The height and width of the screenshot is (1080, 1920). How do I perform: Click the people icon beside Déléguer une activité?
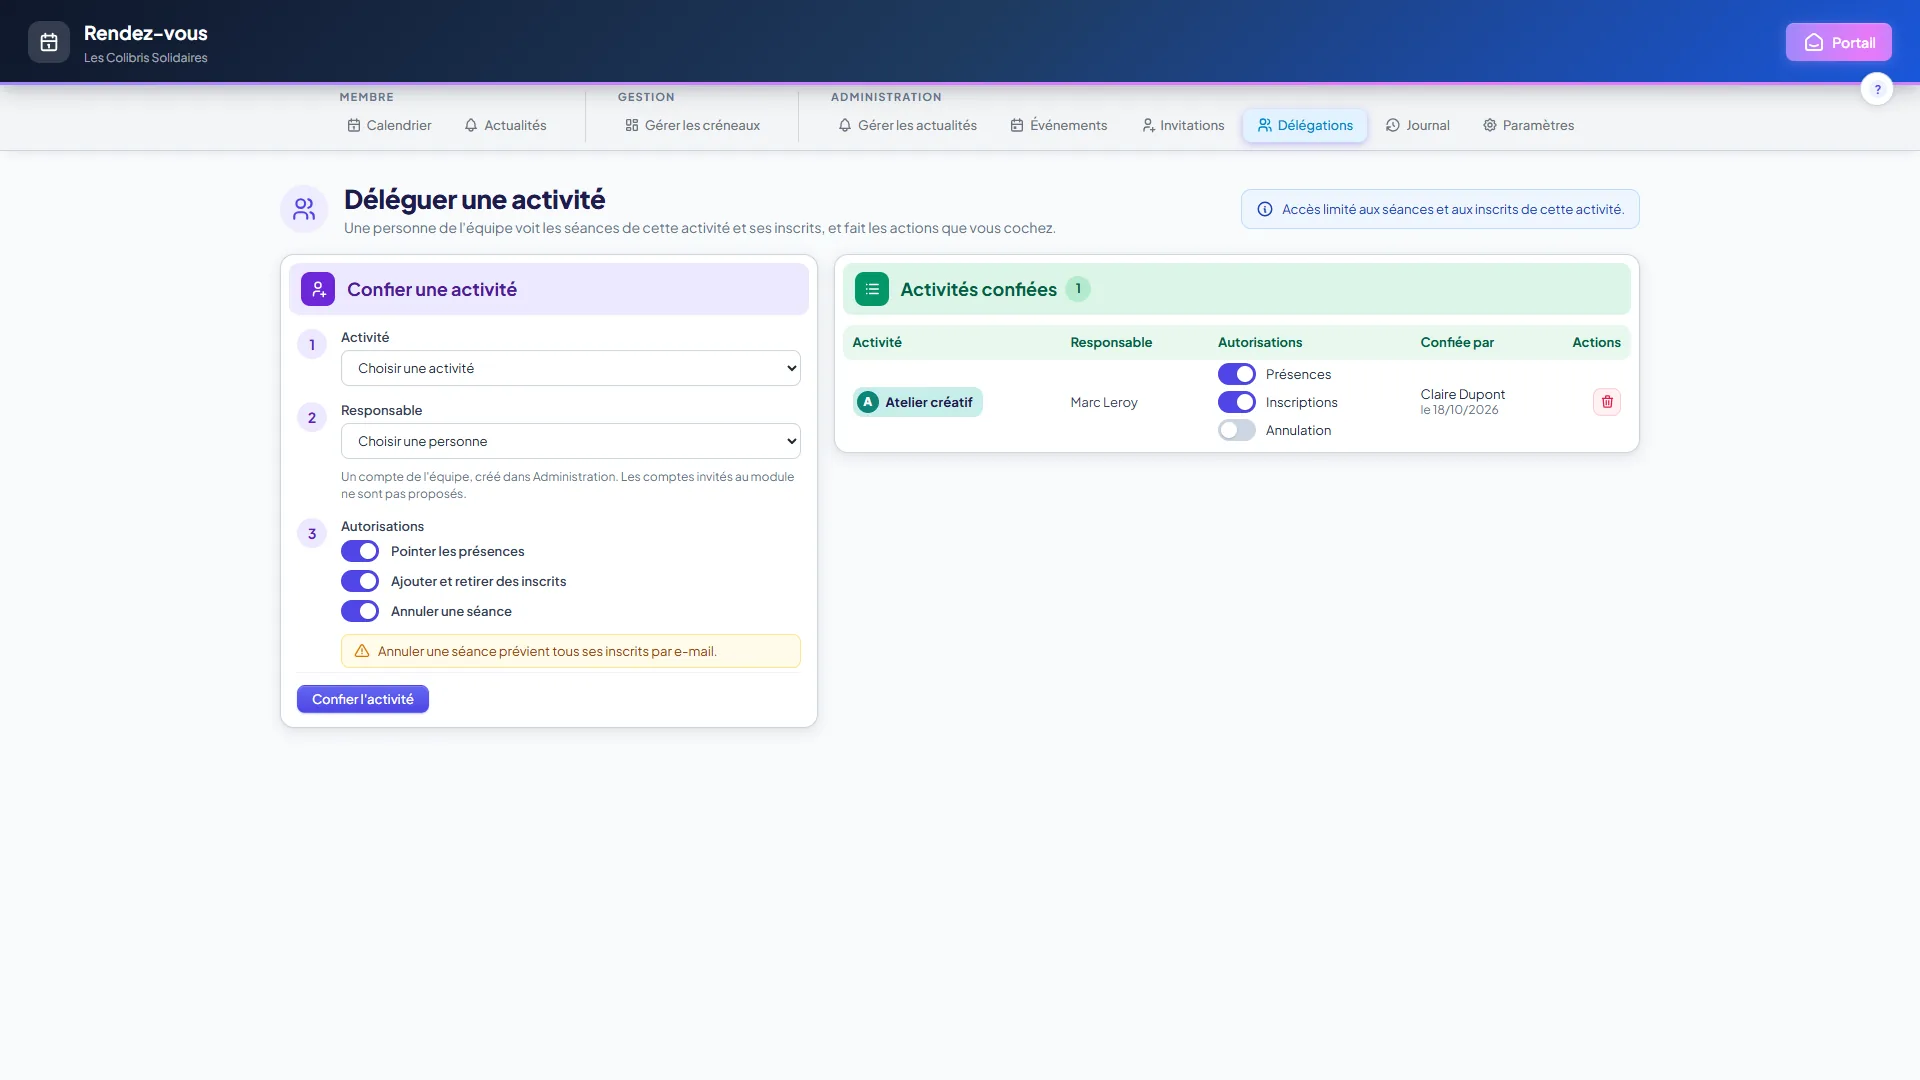[304, 209]
